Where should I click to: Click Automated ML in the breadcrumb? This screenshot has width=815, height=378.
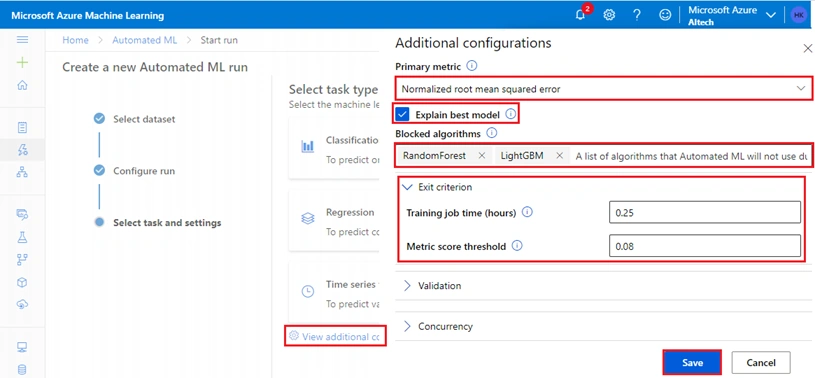[144, 40]
